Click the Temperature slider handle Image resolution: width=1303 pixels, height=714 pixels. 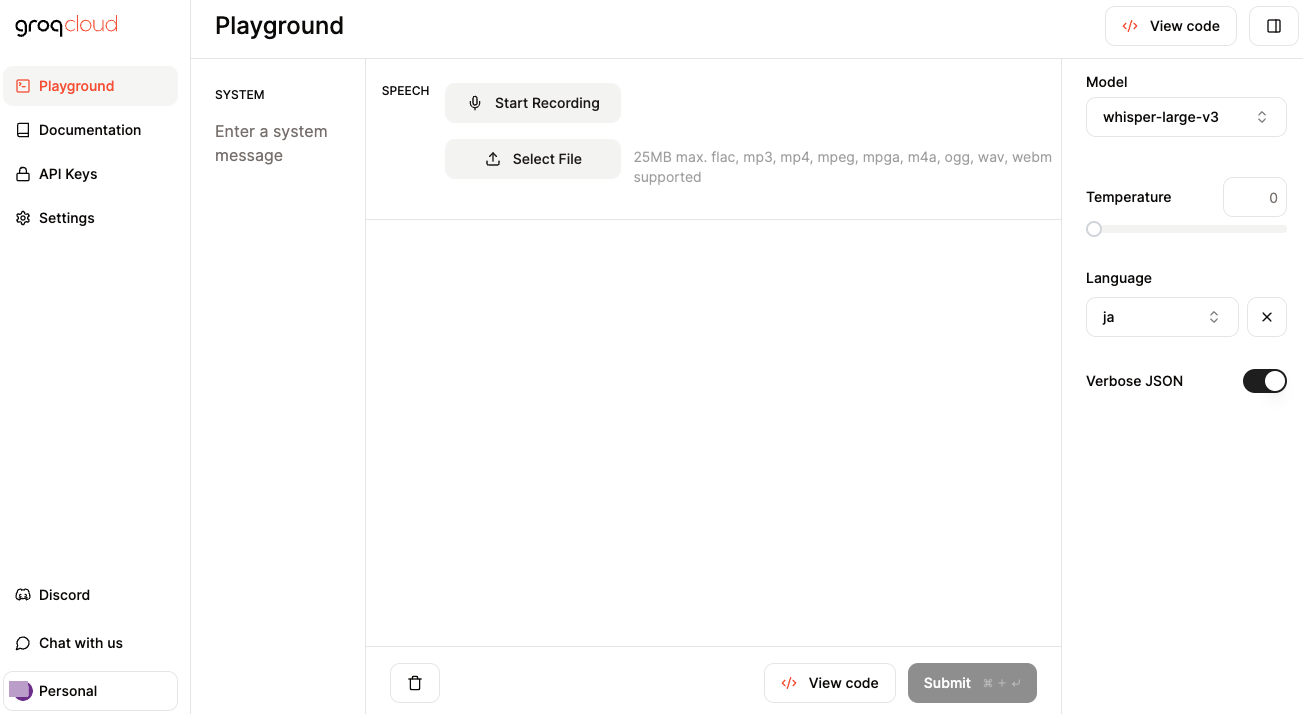tap(1094, 229)
